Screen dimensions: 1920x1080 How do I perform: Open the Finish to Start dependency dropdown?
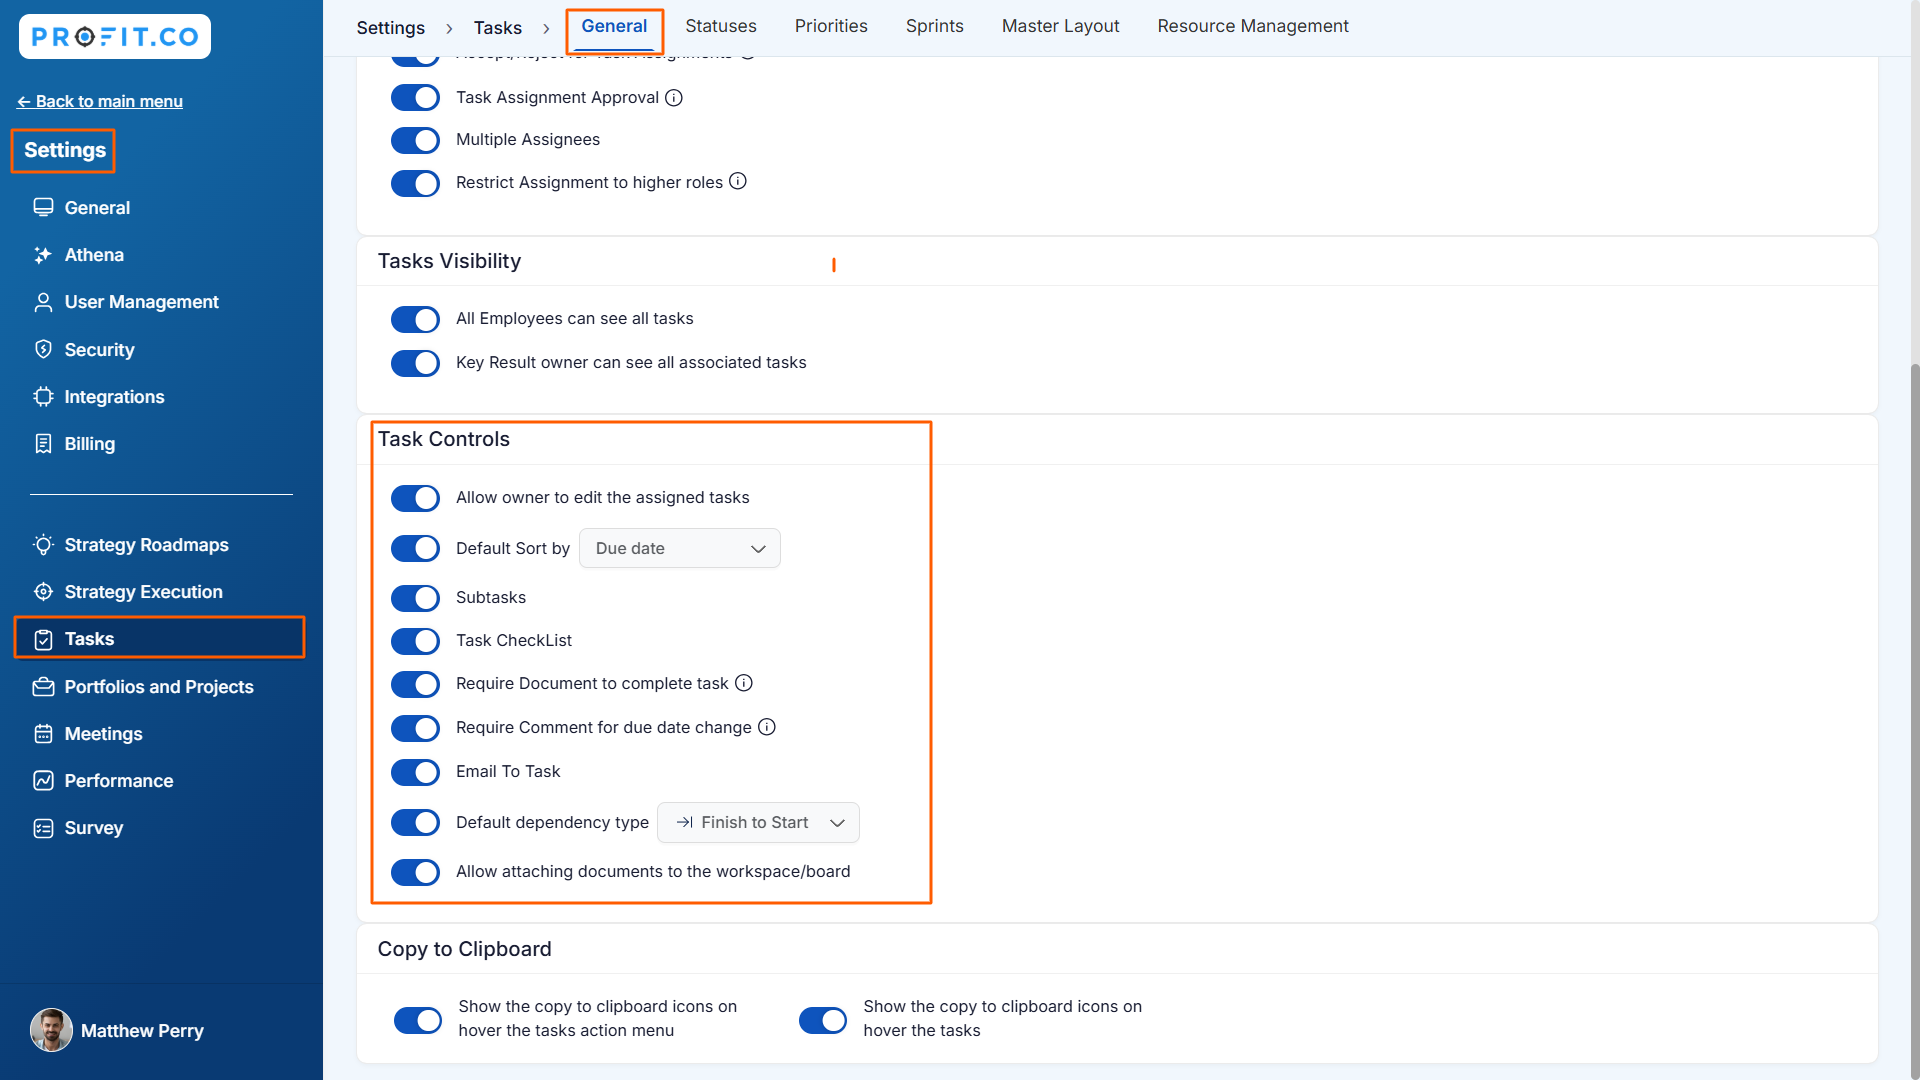click(x=758, y=822)
